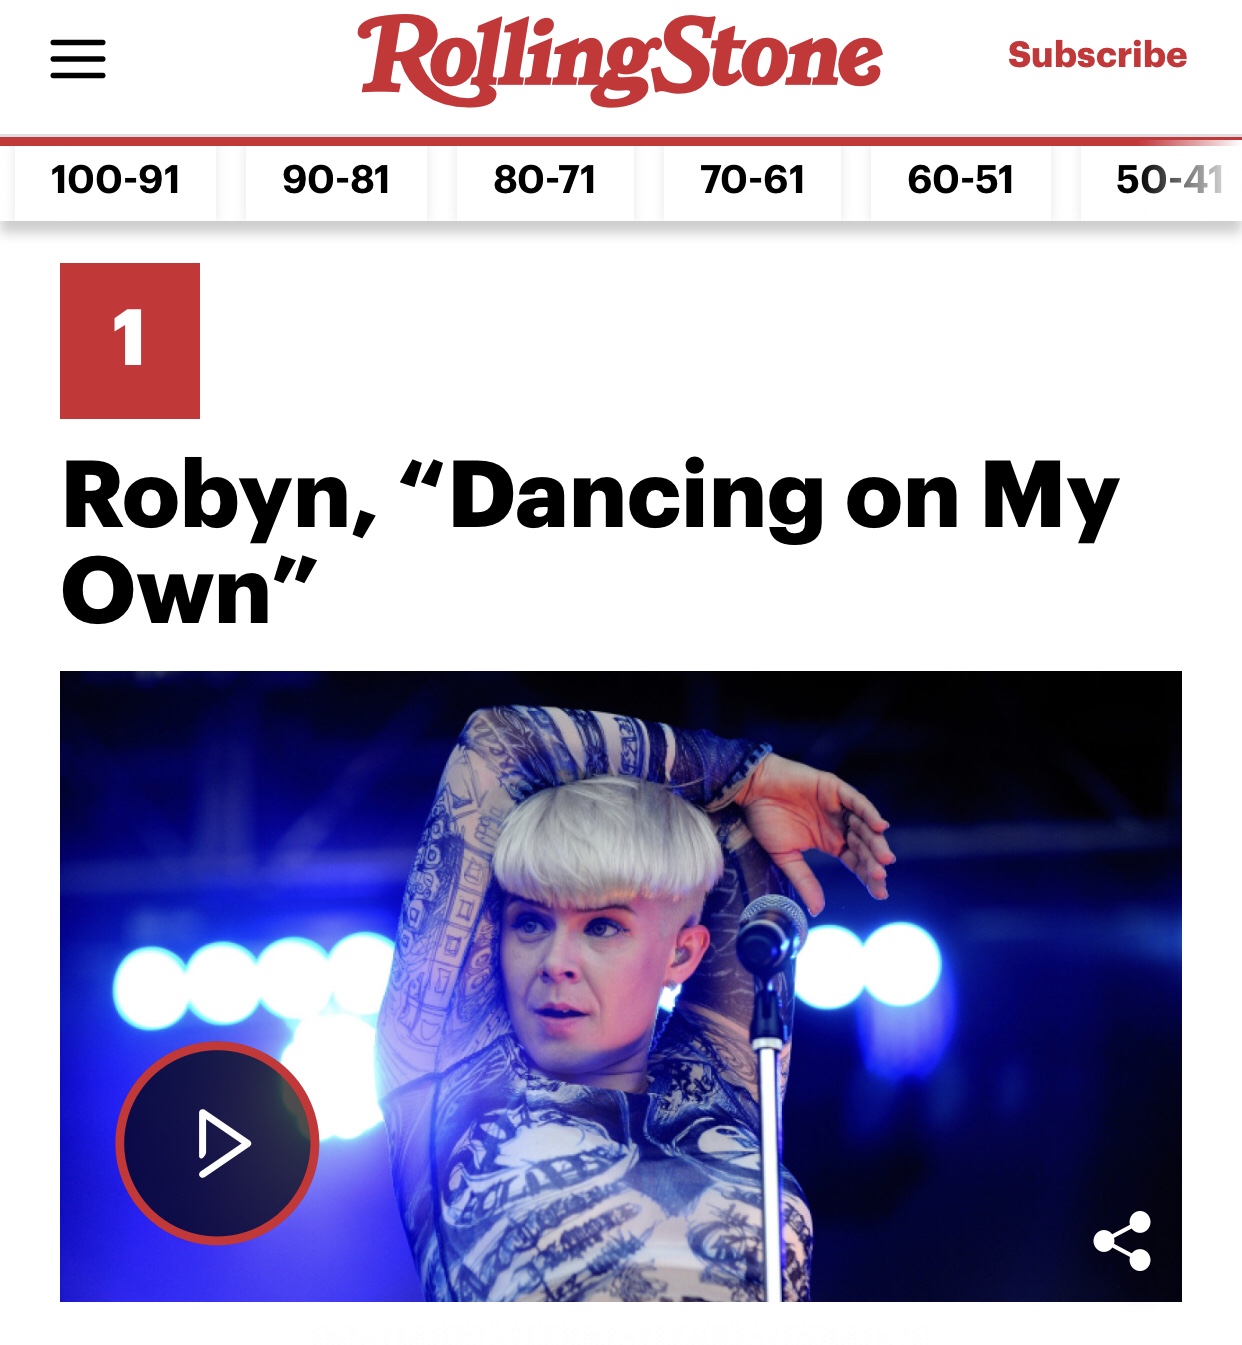Viewport: 1242px width, 1345px height.
Task: Switch to the 80-71 ranking tab
Action: [x=545, y=180]
